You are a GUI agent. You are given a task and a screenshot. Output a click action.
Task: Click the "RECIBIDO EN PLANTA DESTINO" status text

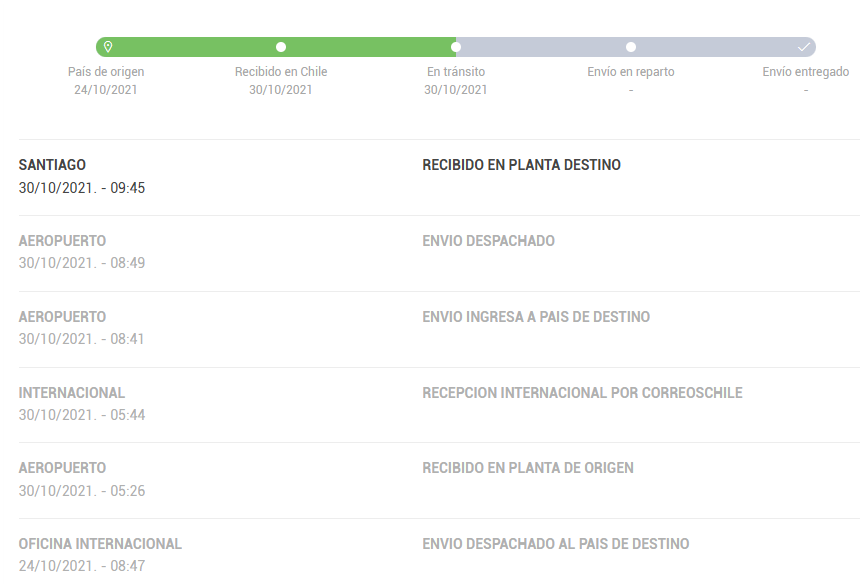[521, 165]
